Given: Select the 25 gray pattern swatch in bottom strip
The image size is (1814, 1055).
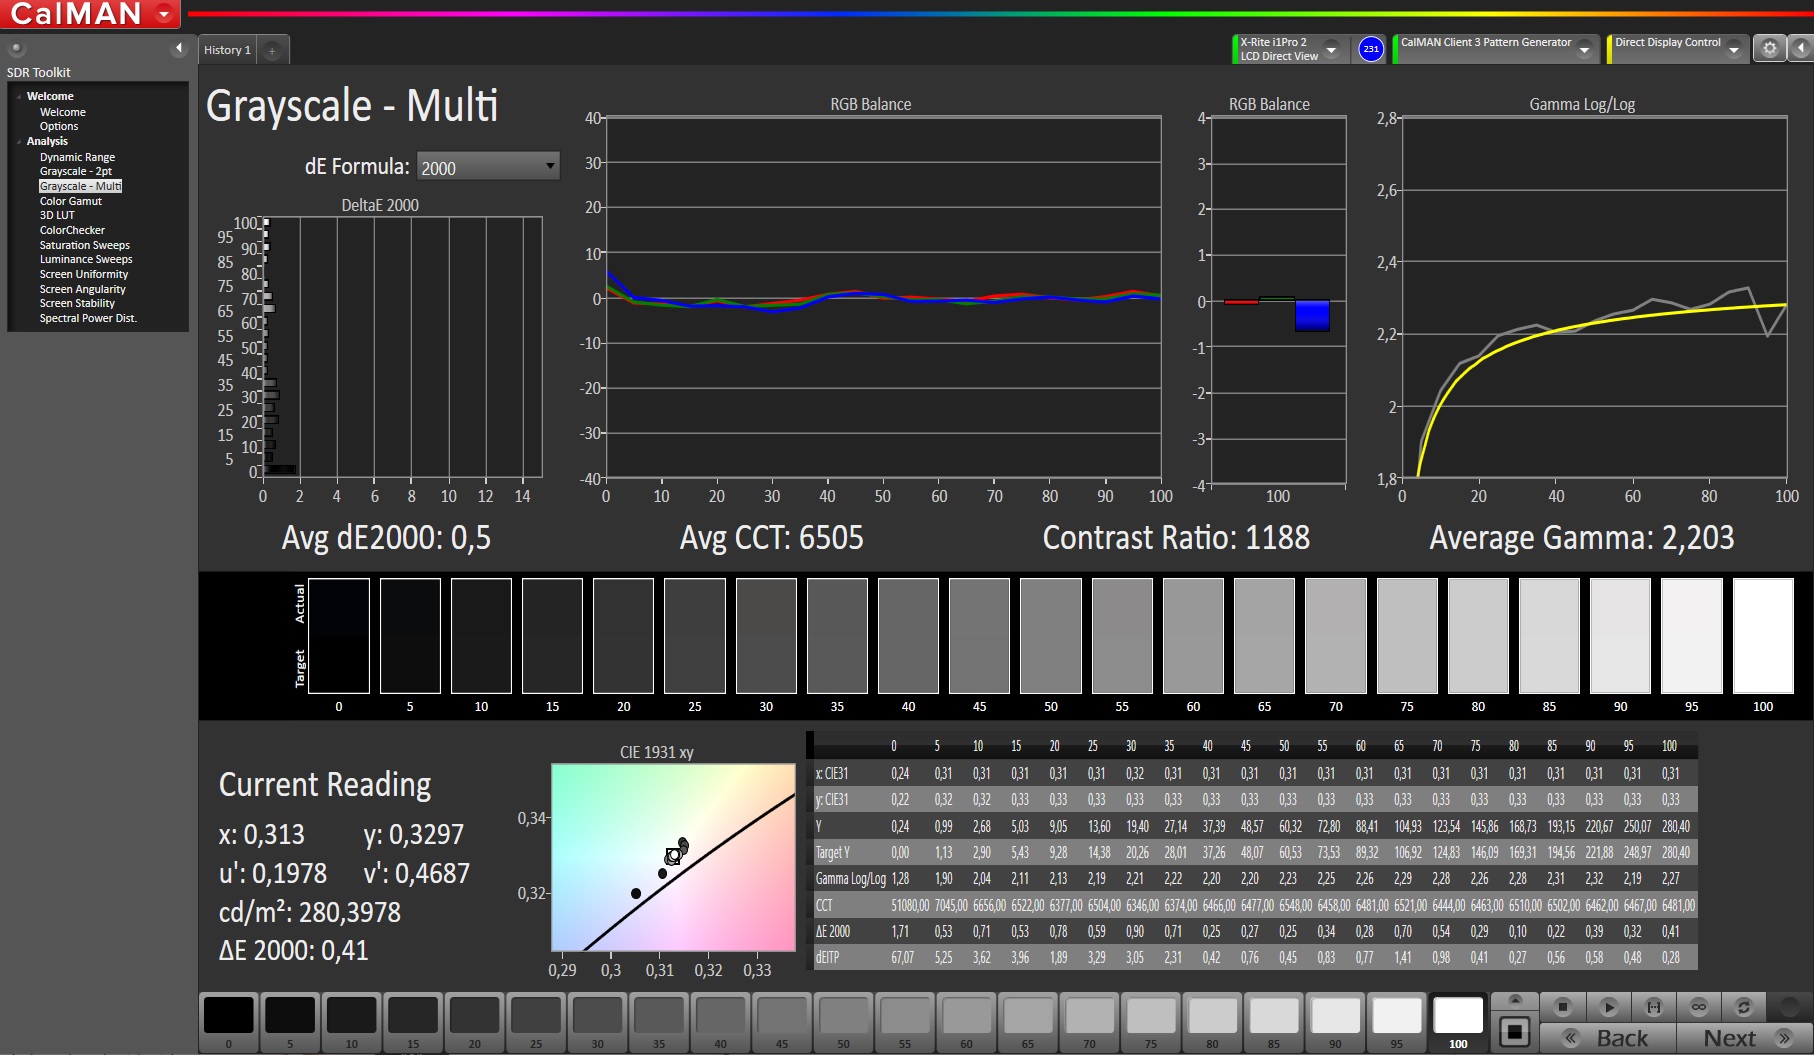Looking at the screenshot, I should [536, 1022].
